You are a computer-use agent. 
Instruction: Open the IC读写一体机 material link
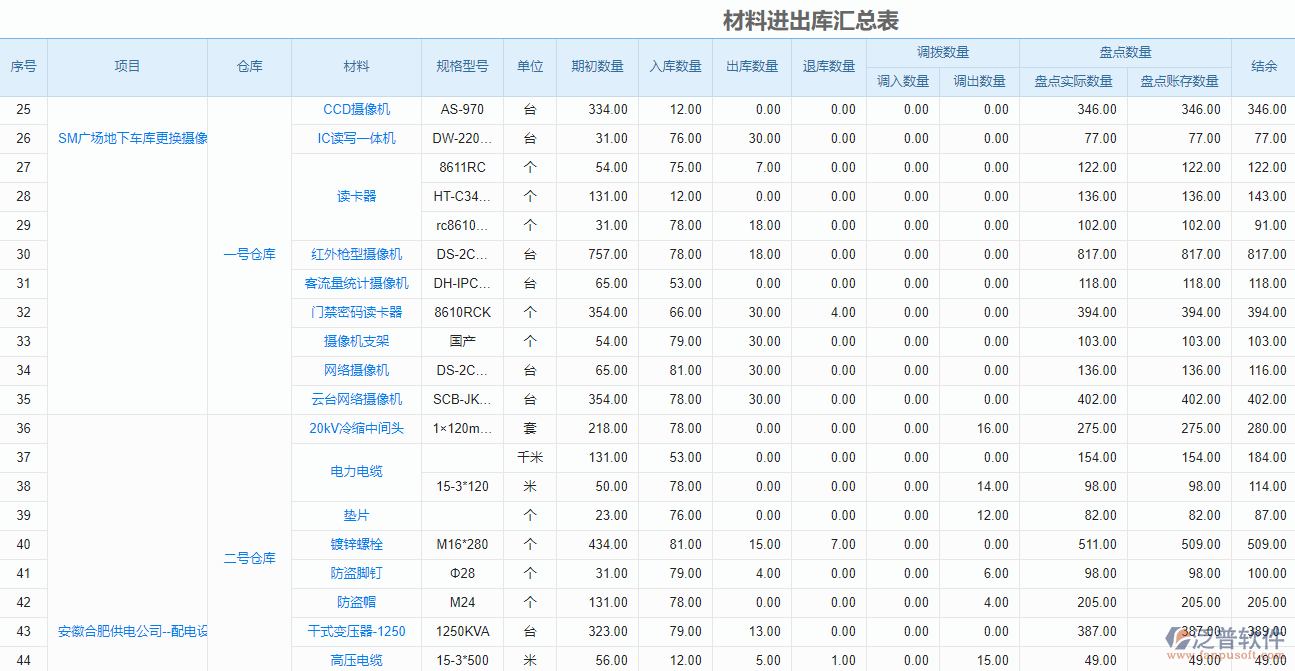coord(355,138)
